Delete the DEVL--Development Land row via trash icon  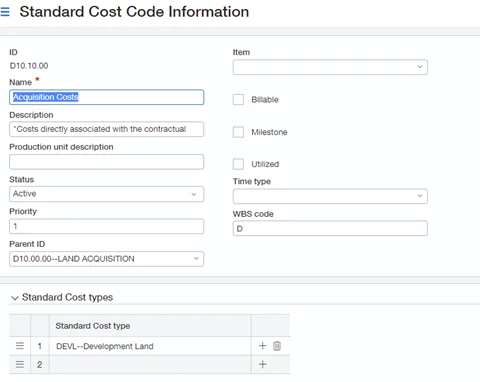[277, 346]
